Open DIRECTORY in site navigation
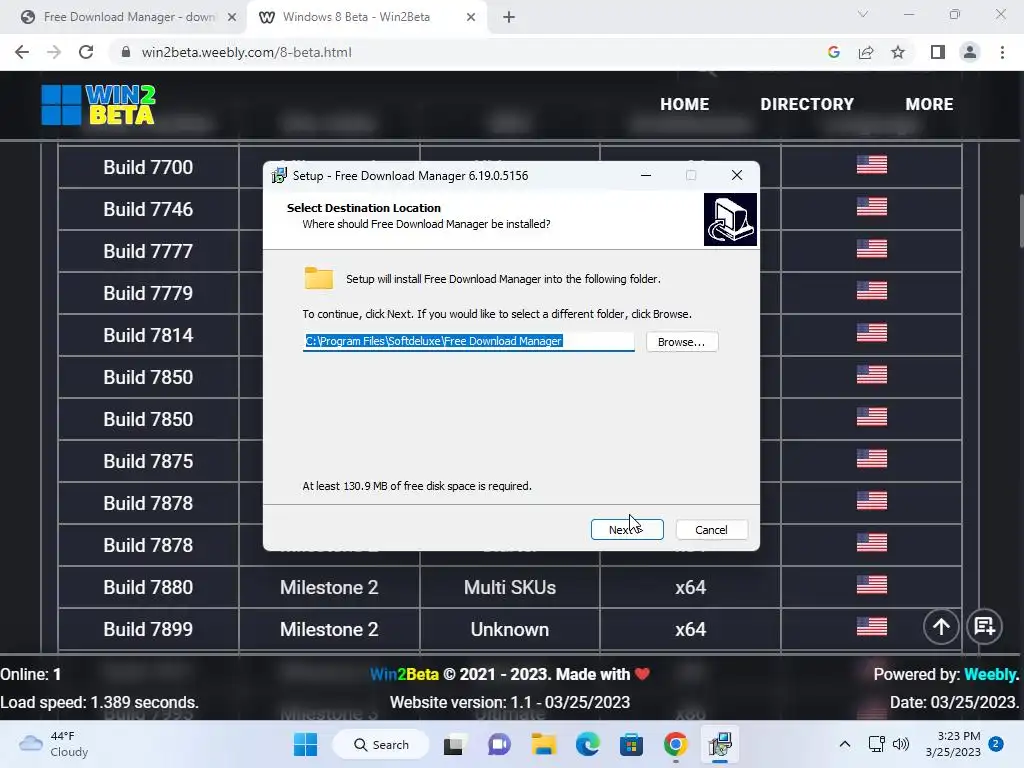This screenshot has height=768, width=1024. [x=807, y=104]
